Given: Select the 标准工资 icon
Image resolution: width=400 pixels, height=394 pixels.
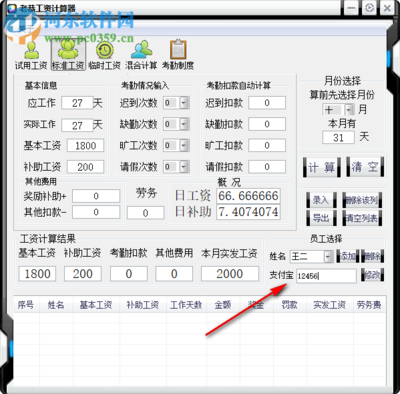Looking at the screenshot, I should (68, 50).
